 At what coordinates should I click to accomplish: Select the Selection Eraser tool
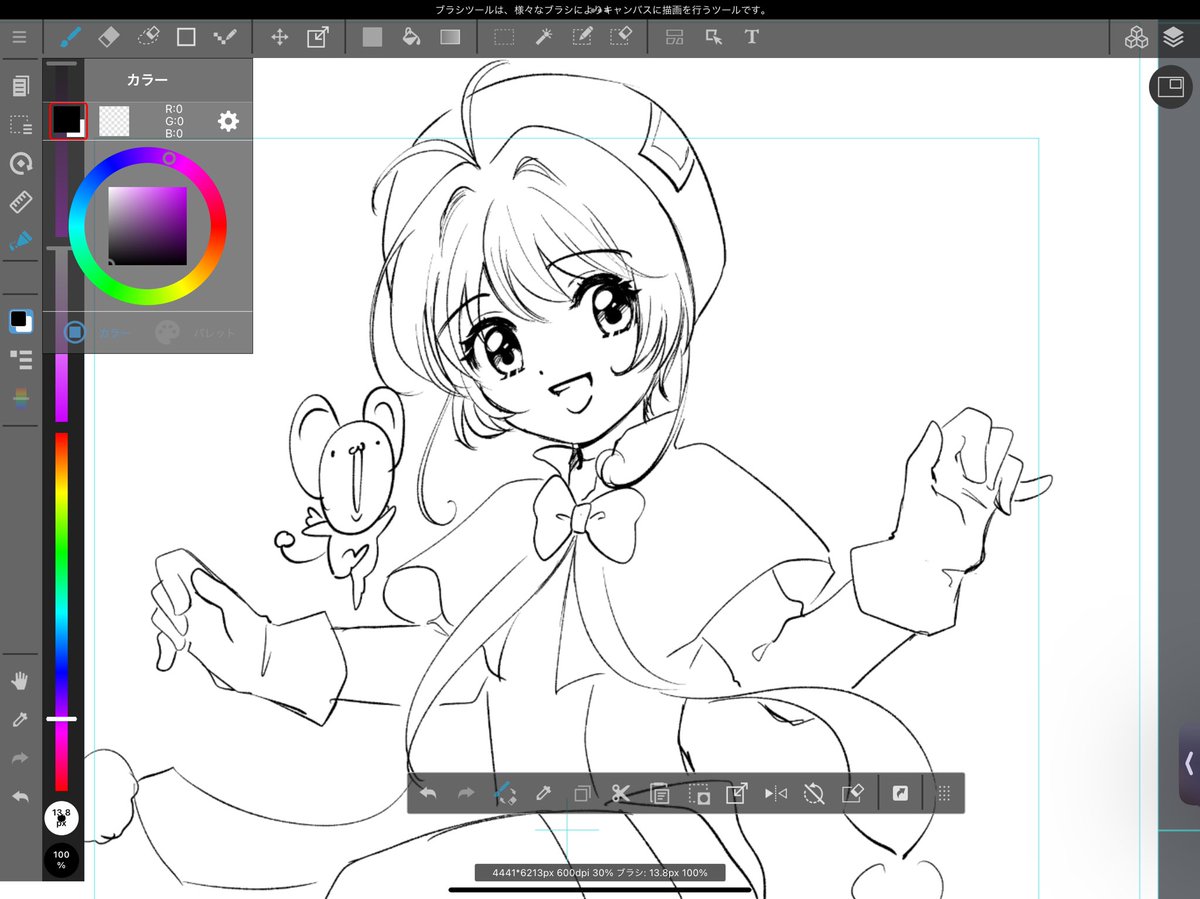tap(620, 37)
